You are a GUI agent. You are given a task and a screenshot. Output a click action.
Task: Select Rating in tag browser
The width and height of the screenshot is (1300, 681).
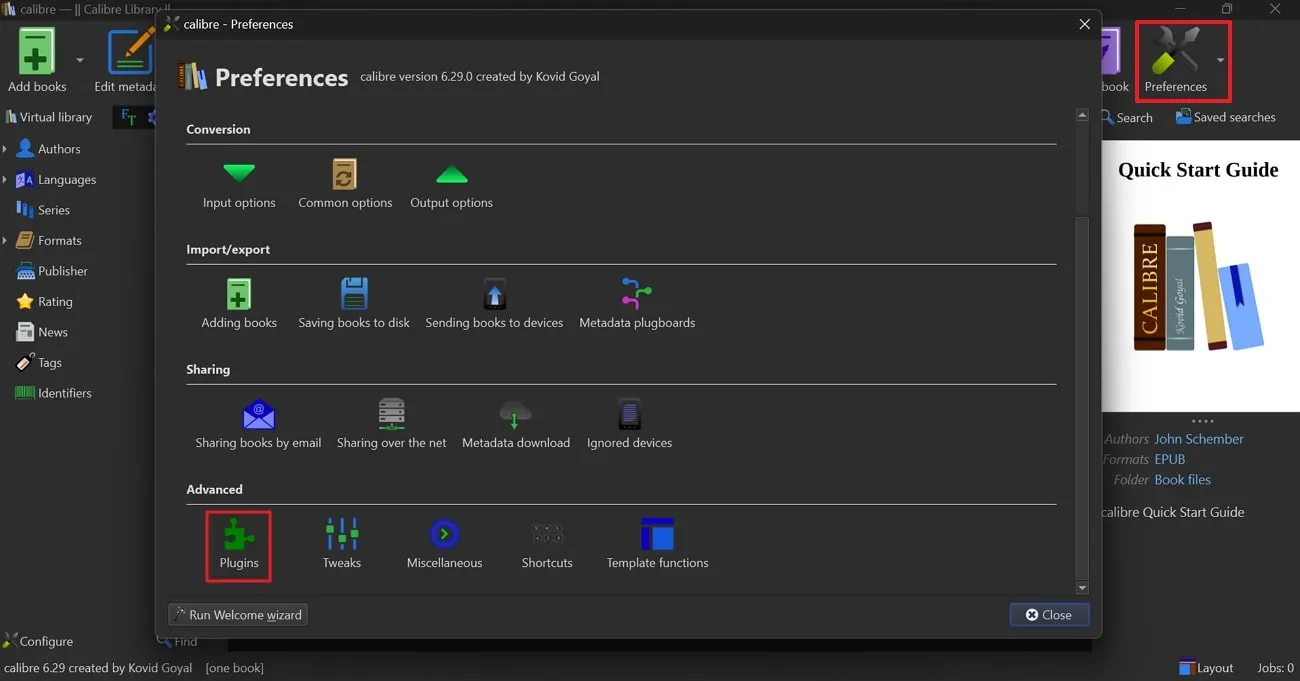(x=44, y=302)
